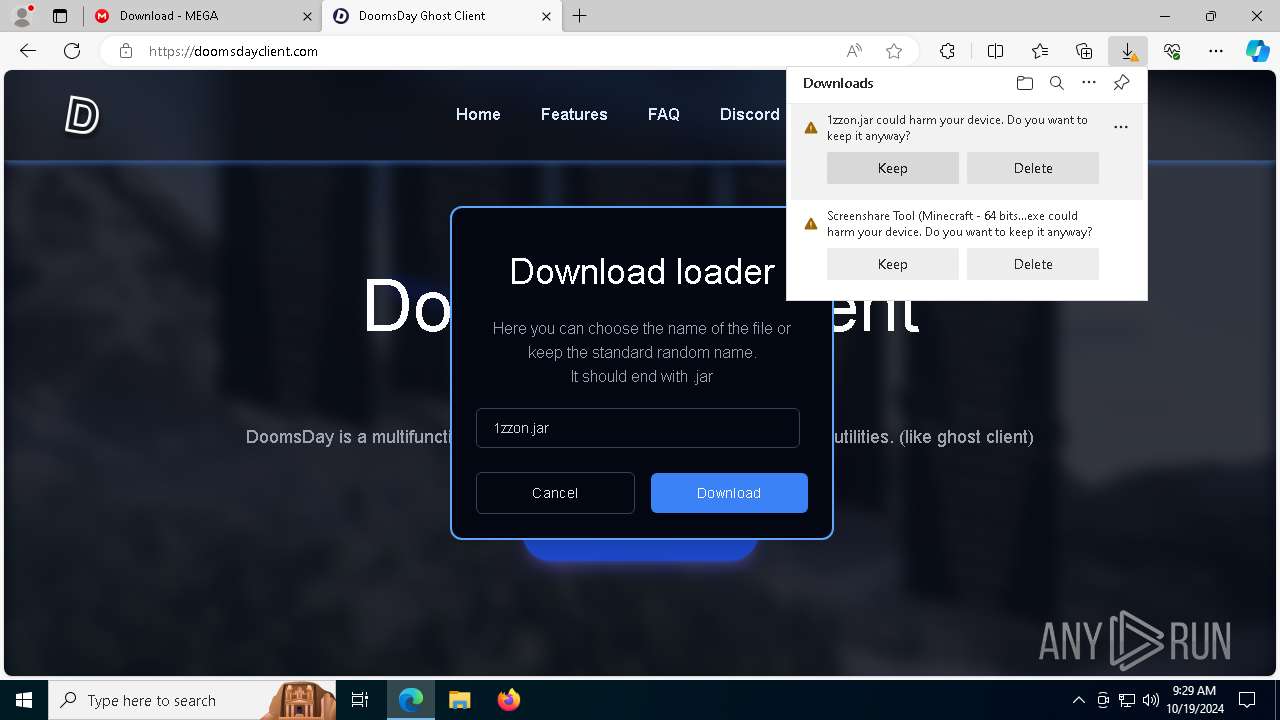Open Favorites list icon

click(x=1040, y=51)
